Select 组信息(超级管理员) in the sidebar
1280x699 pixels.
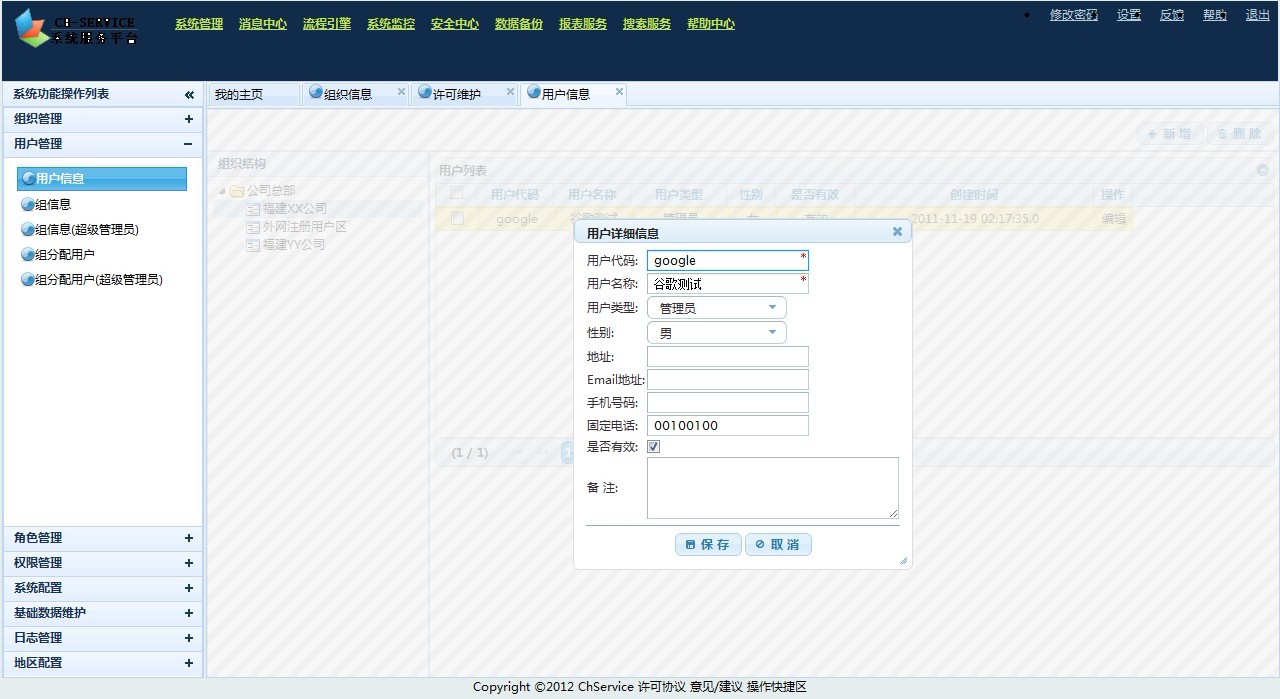87,229
